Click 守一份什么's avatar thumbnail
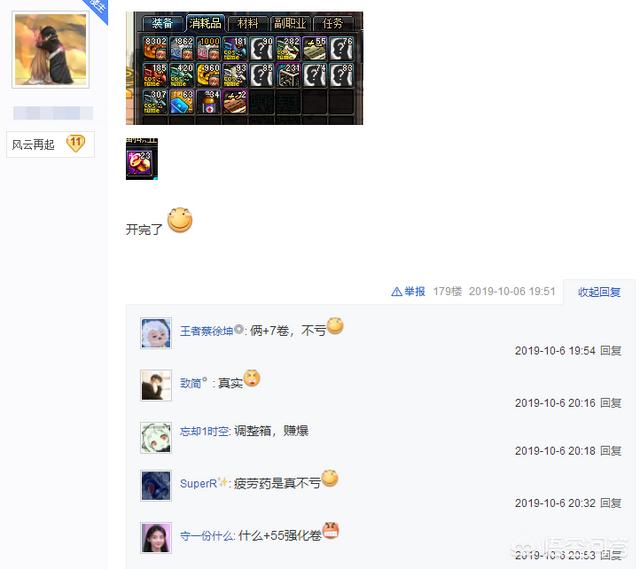This screenshot has width=640, height=569. (156, 538)
